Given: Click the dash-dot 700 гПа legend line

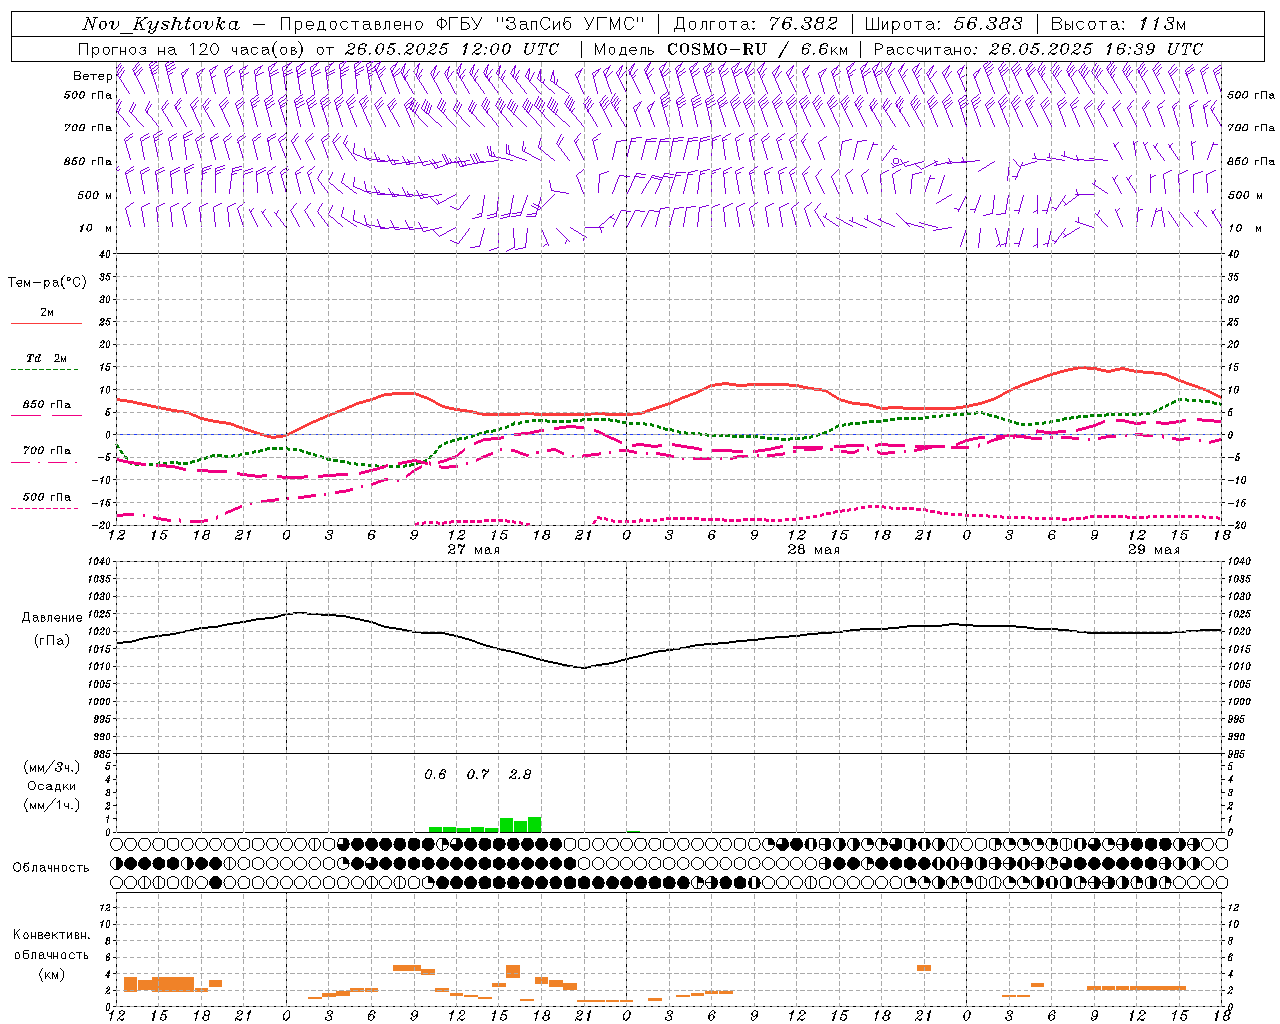Looking at the screenshot, I should pyautogui.click(x=46, y=463).
